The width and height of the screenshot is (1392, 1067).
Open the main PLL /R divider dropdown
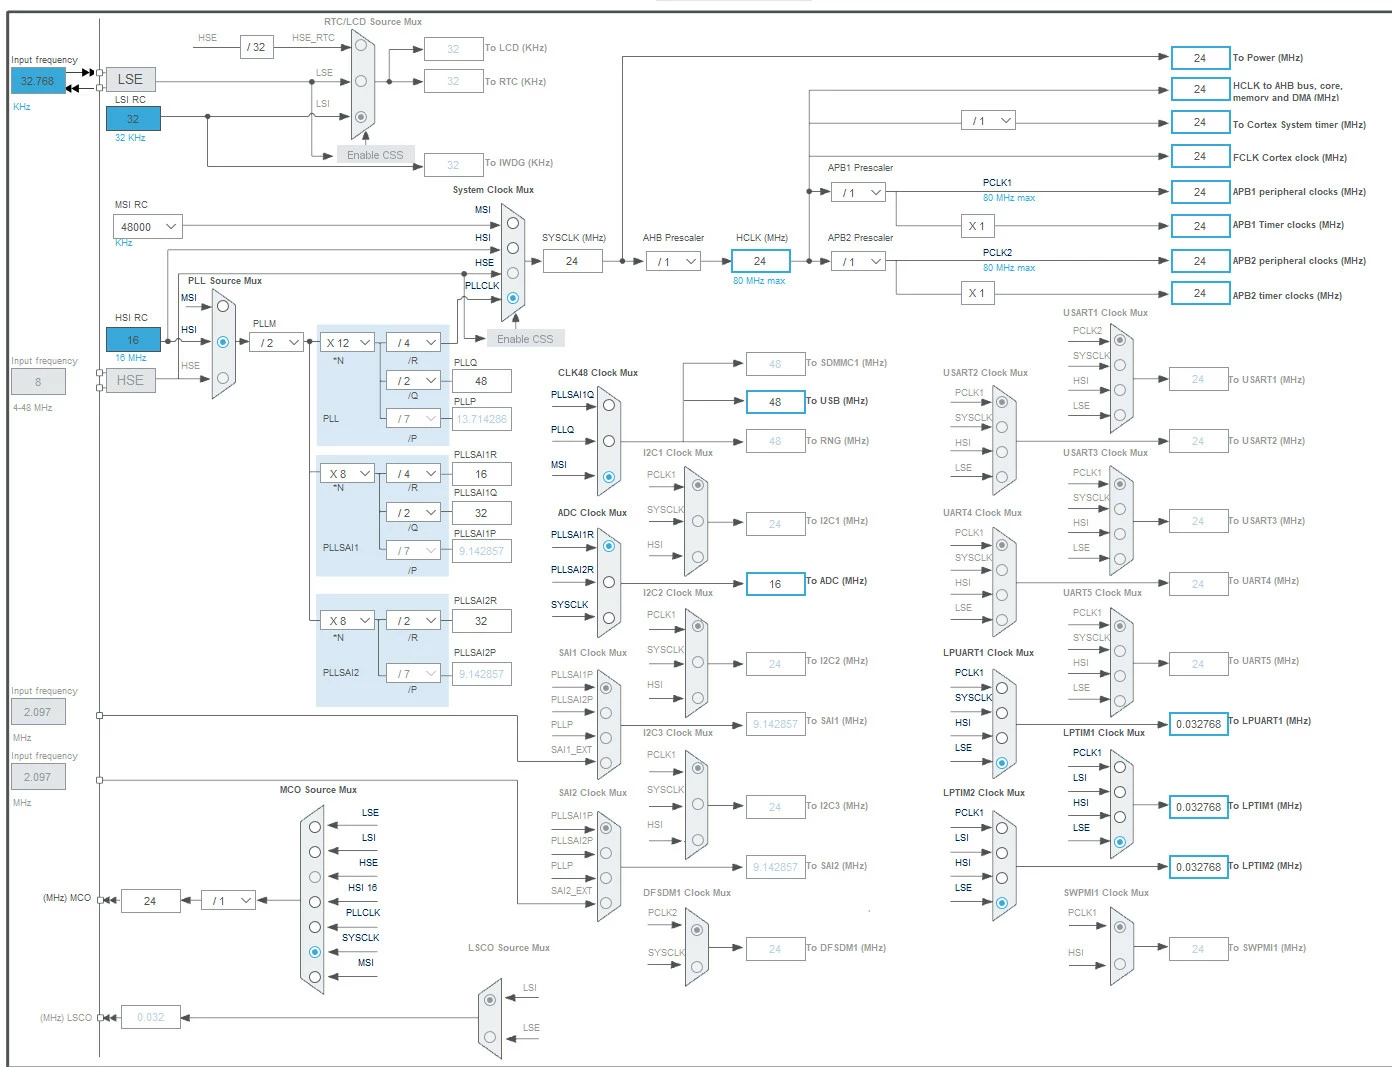pos(414,342)
